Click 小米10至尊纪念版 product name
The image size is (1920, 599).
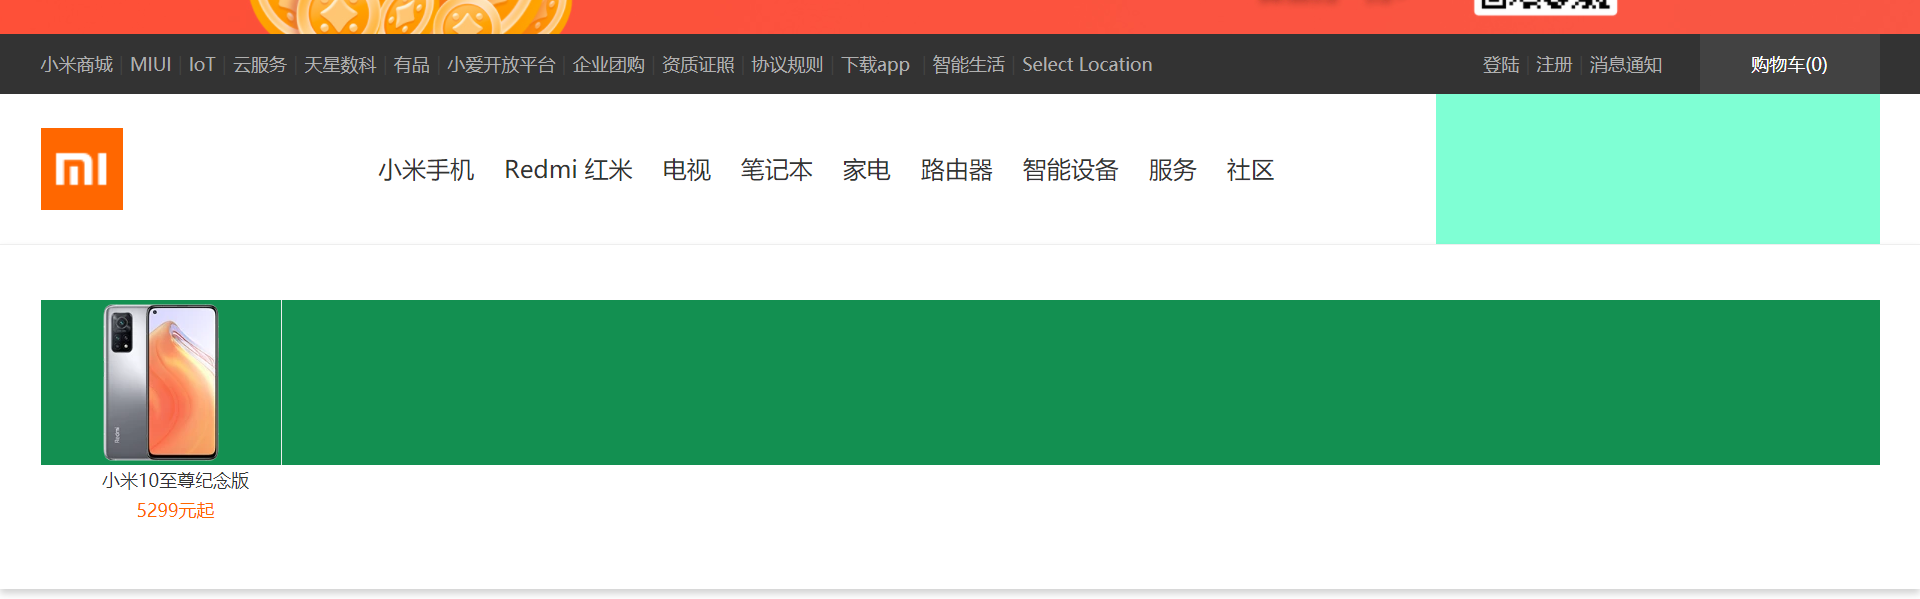point(176,481)
